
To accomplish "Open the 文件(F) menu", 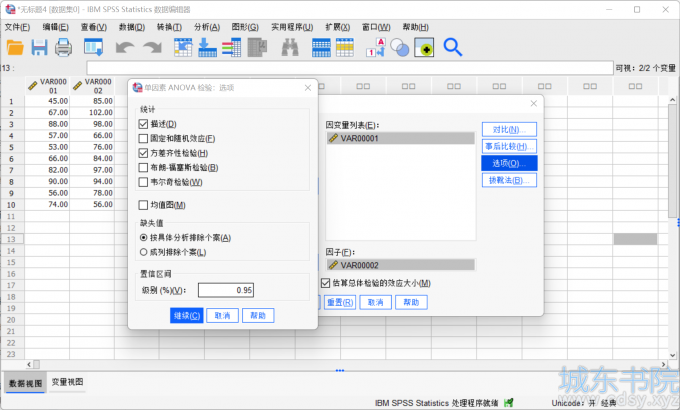I will coord(17,27).
